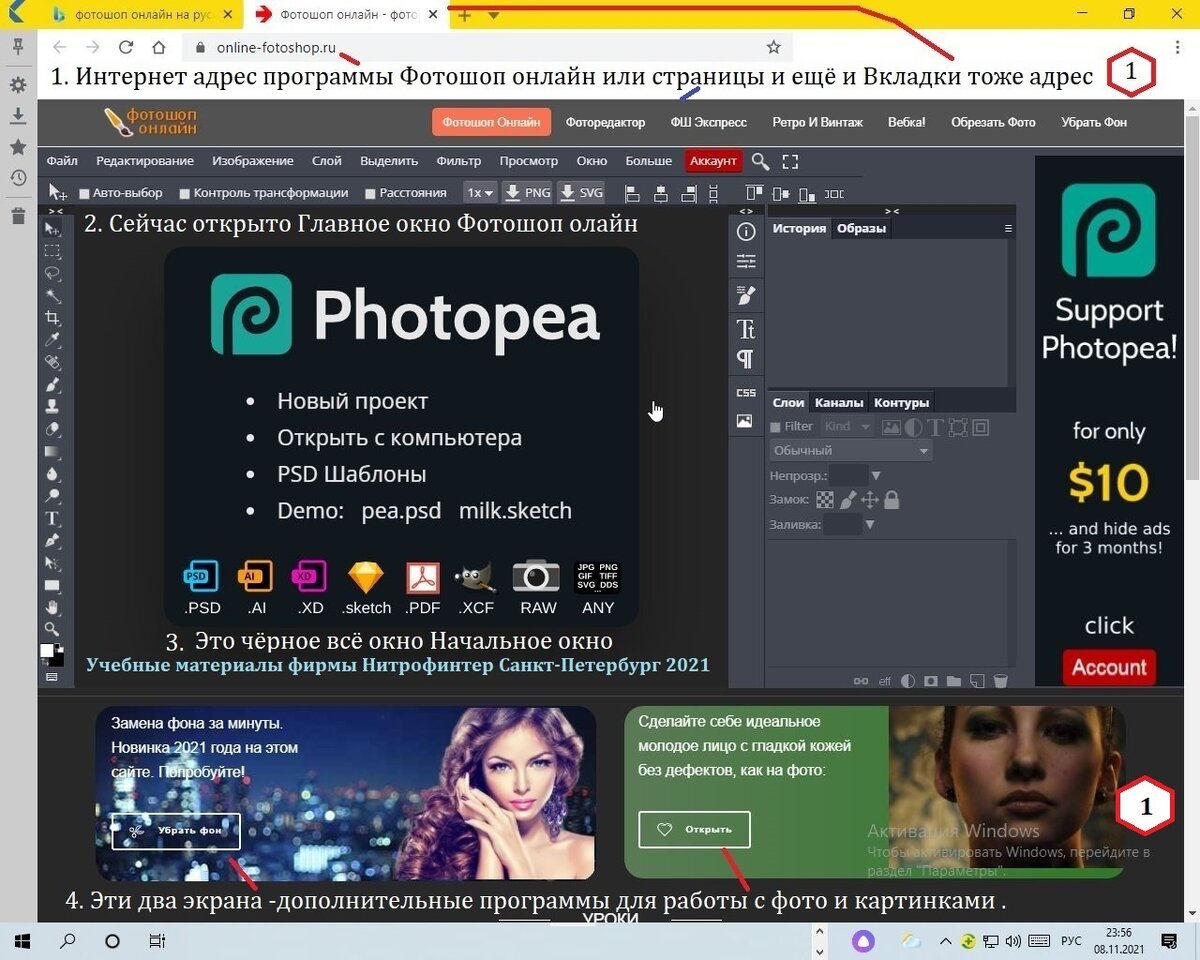Expand the Заливка fill arrow
Image resolution: width=1200 pixels, height=960 pixels.
tap(869, 525)
